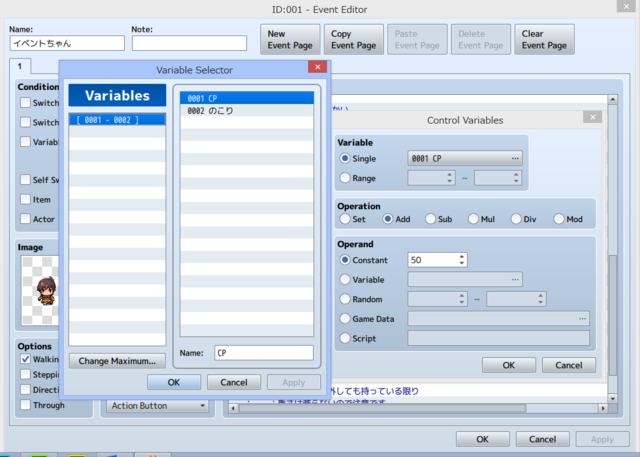This screenshot has width=640, height=457.
Task: Close Variable Selector with red X
Action: 318,67
